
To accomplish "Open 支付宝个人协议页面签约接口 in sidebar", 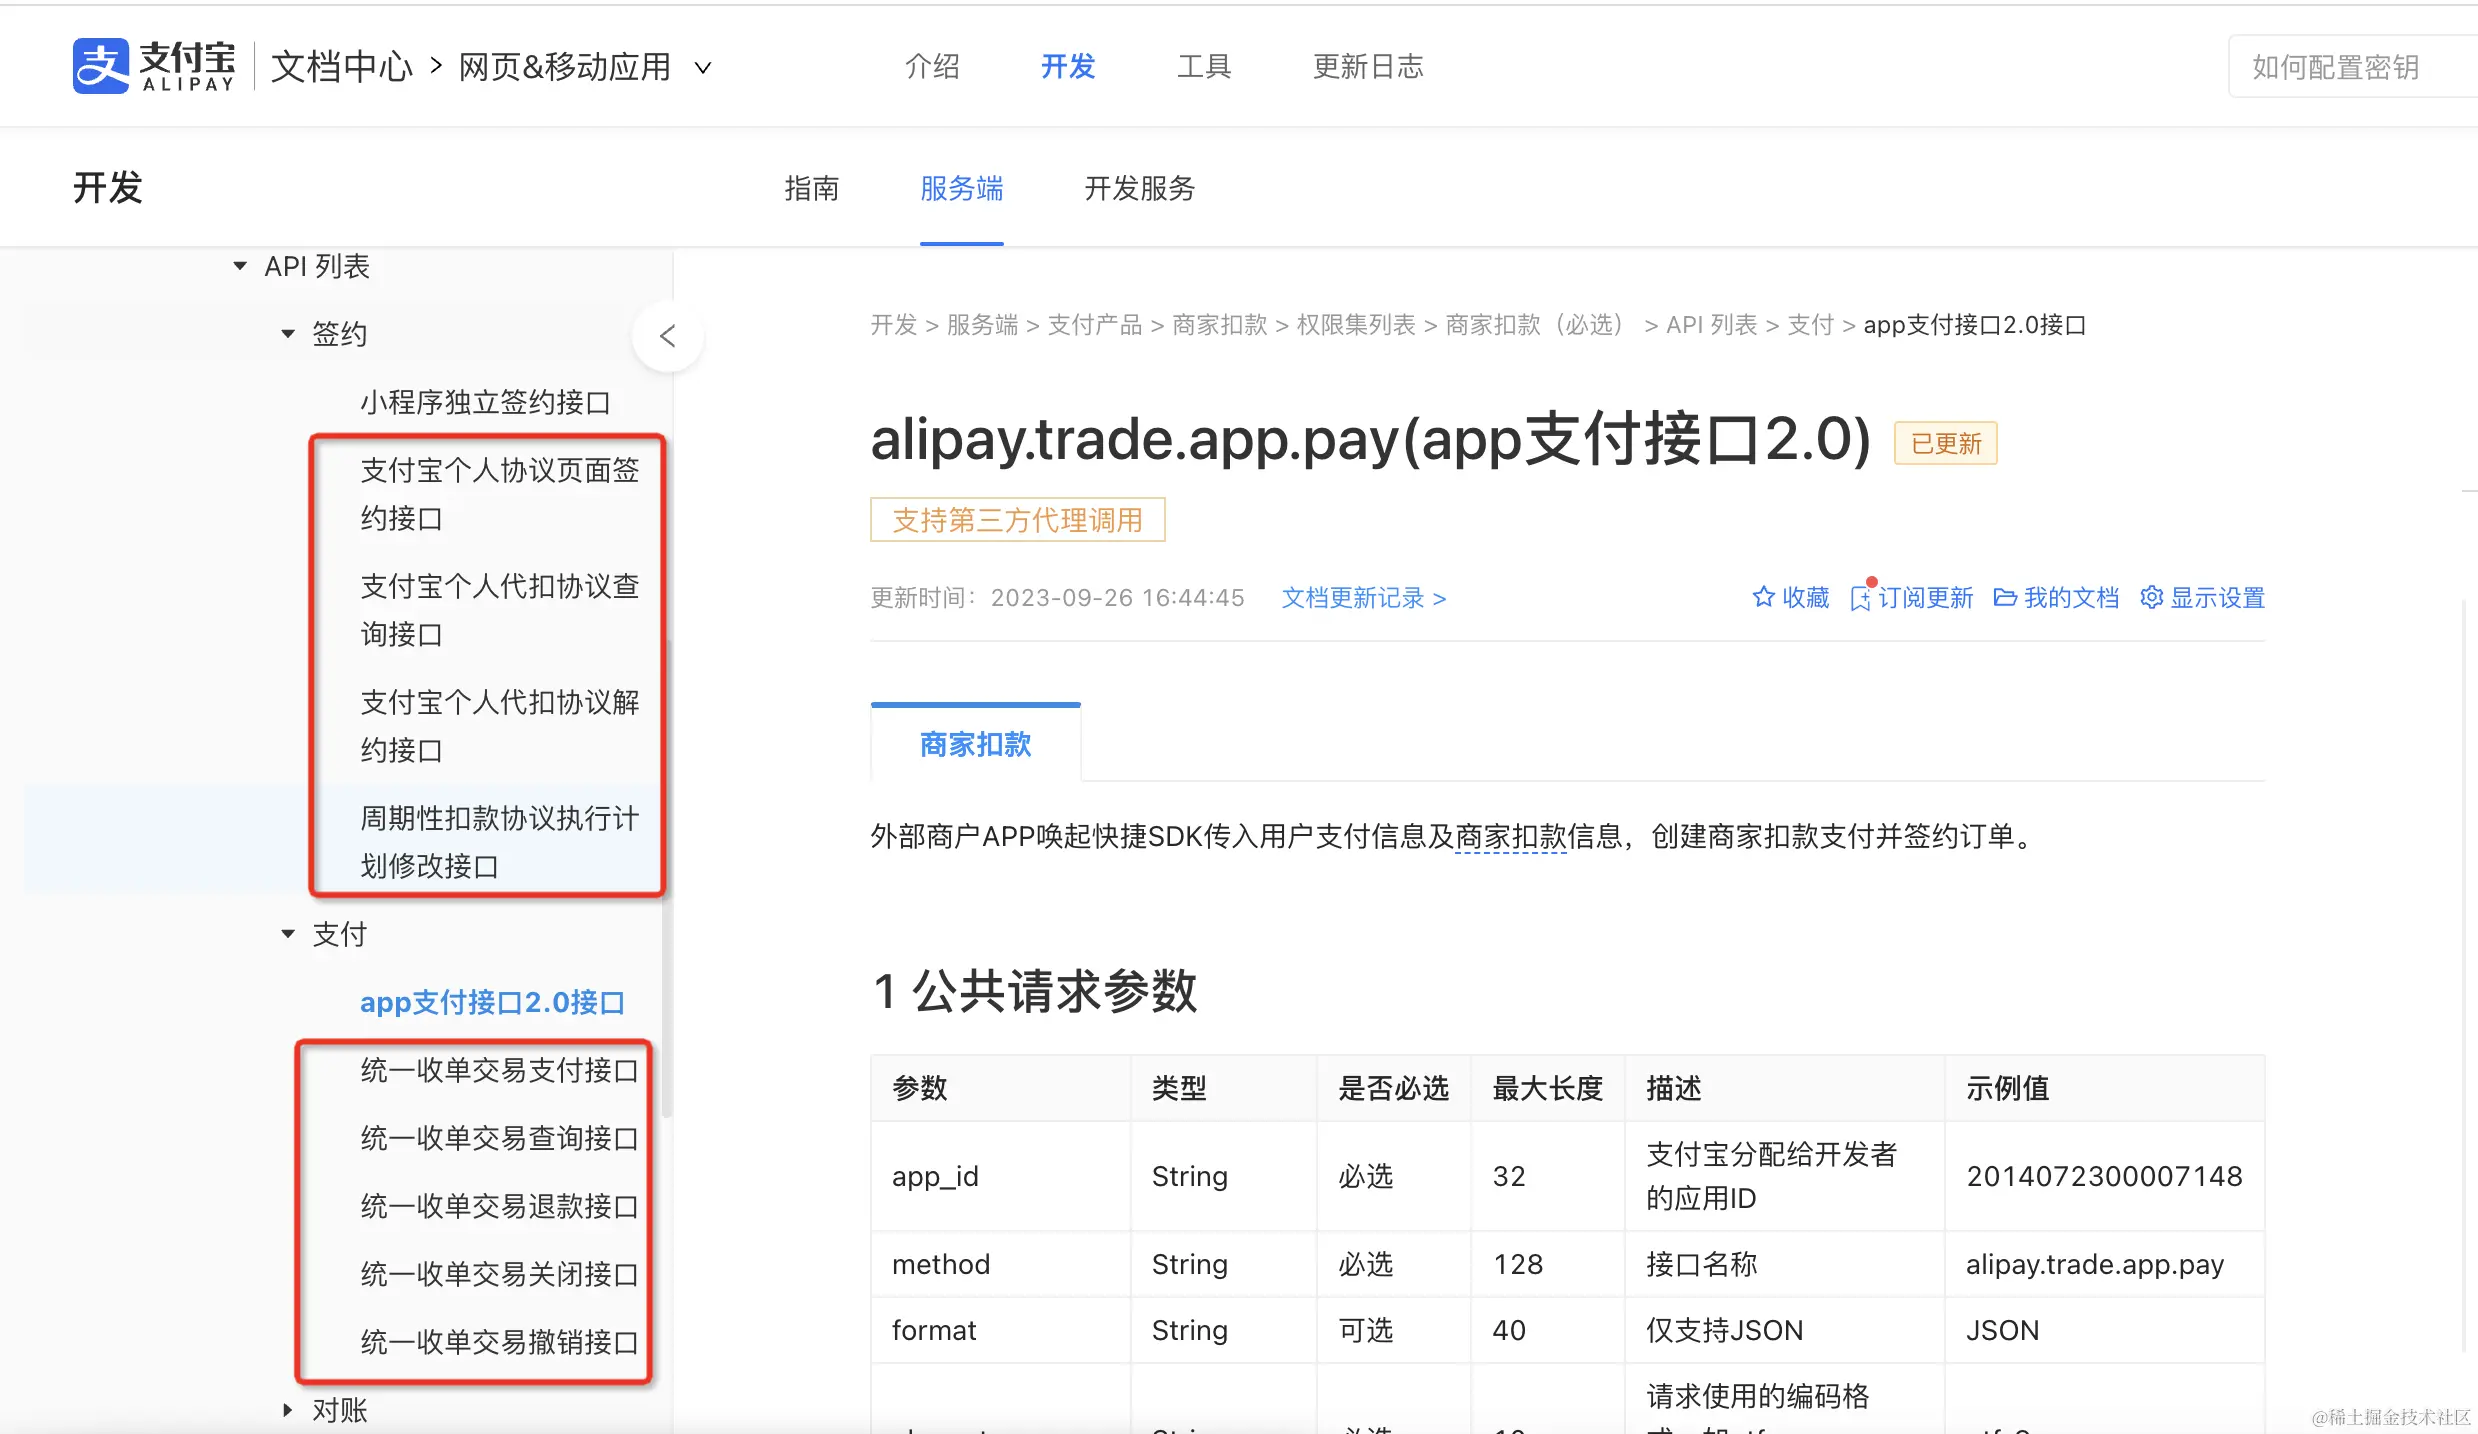I will (x=500, y=494).
